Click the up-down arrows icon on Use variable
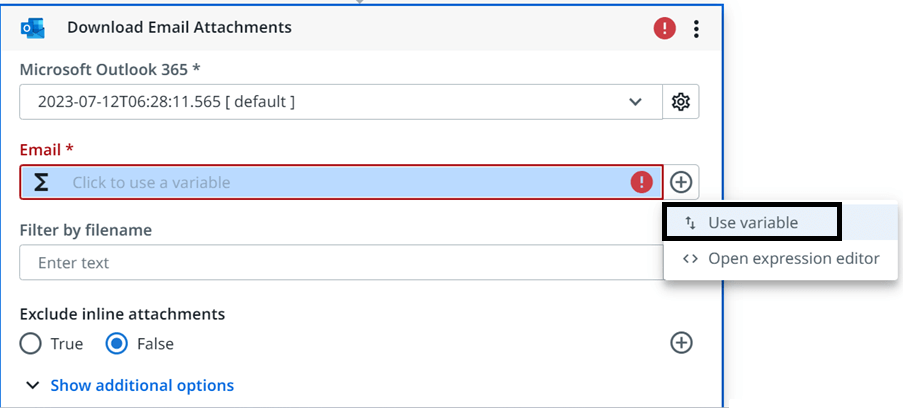 click(690, 223)
